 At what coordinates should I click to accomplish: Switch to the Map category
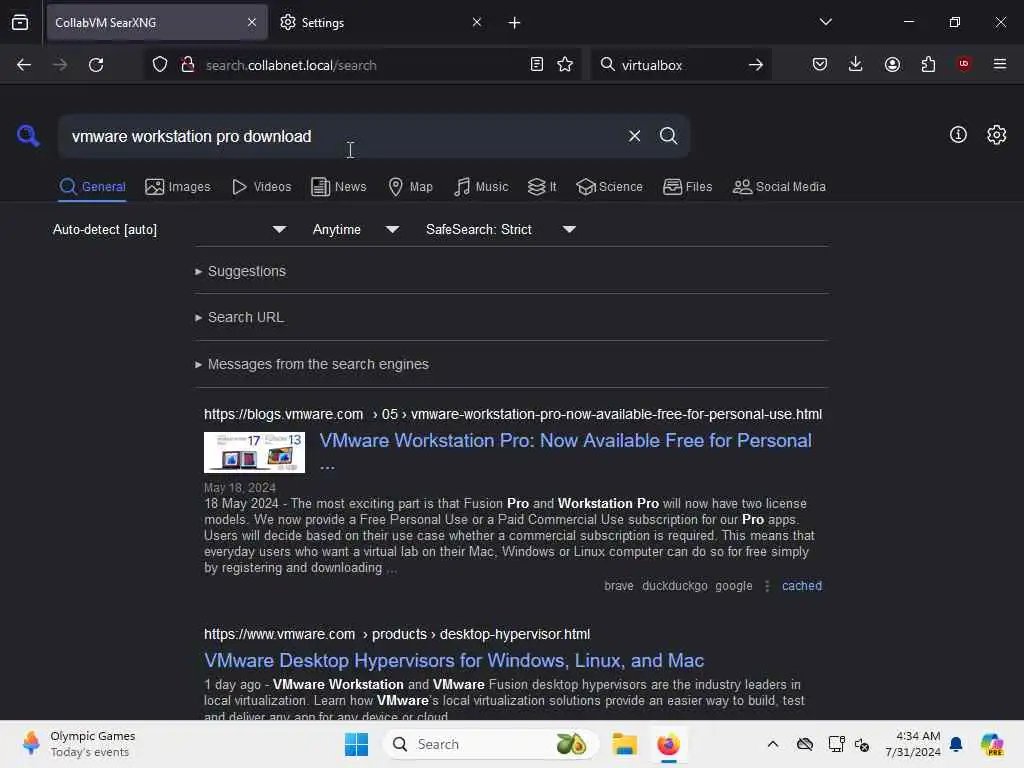[x=411, y=187]
